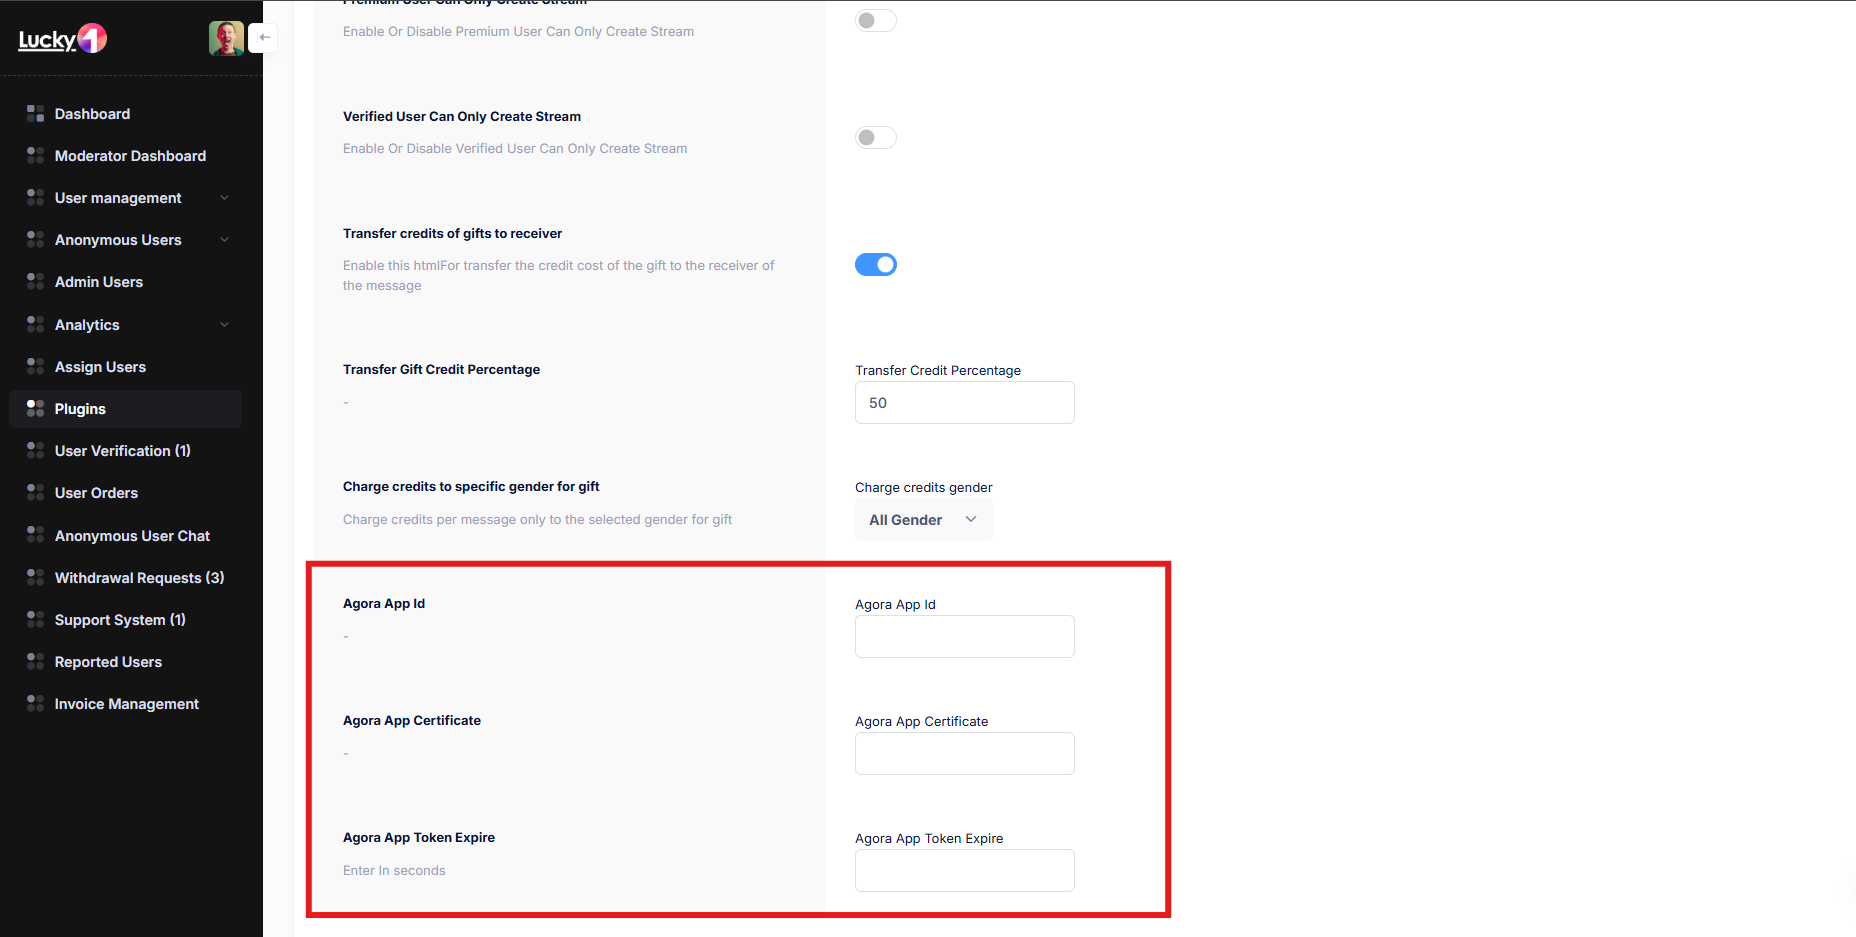
Task: Expand the User management submenu
Action: (x=224, y=198)
